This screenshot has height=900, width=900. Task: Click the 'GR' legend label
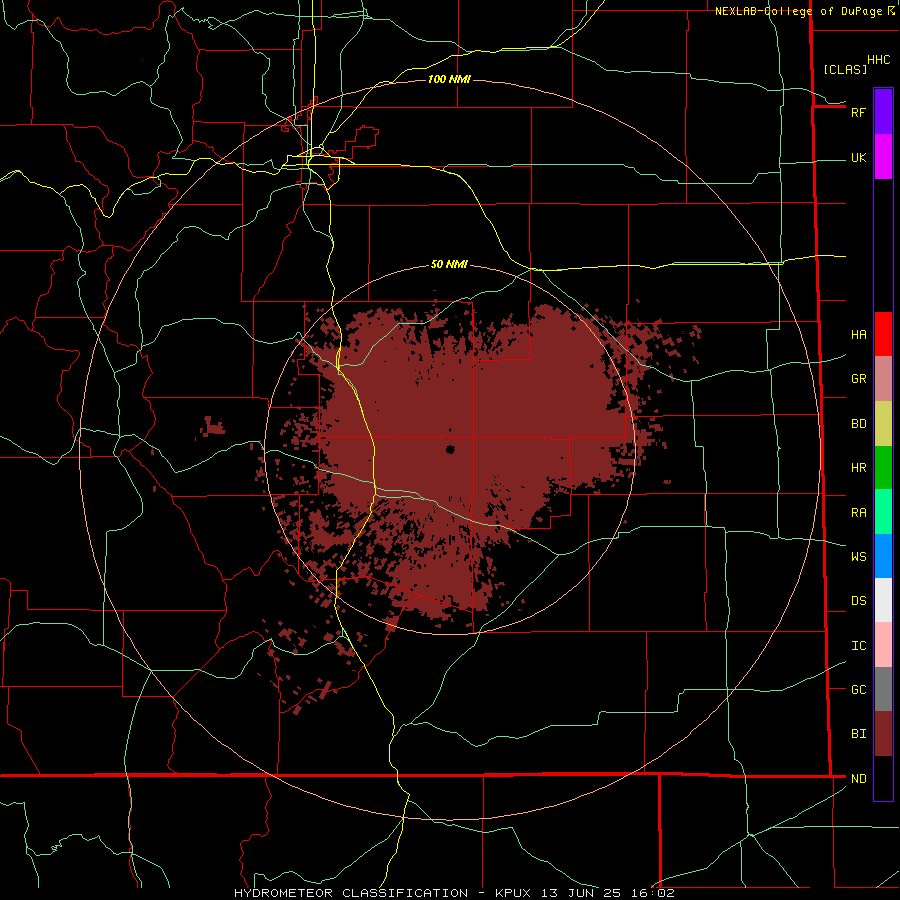[858, 379]
